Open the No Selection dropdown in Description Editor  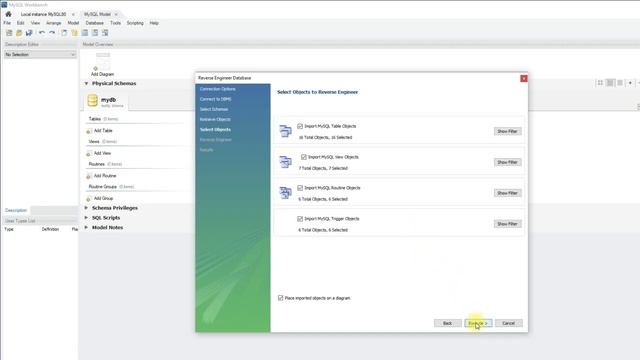click(x=40, y=54)
